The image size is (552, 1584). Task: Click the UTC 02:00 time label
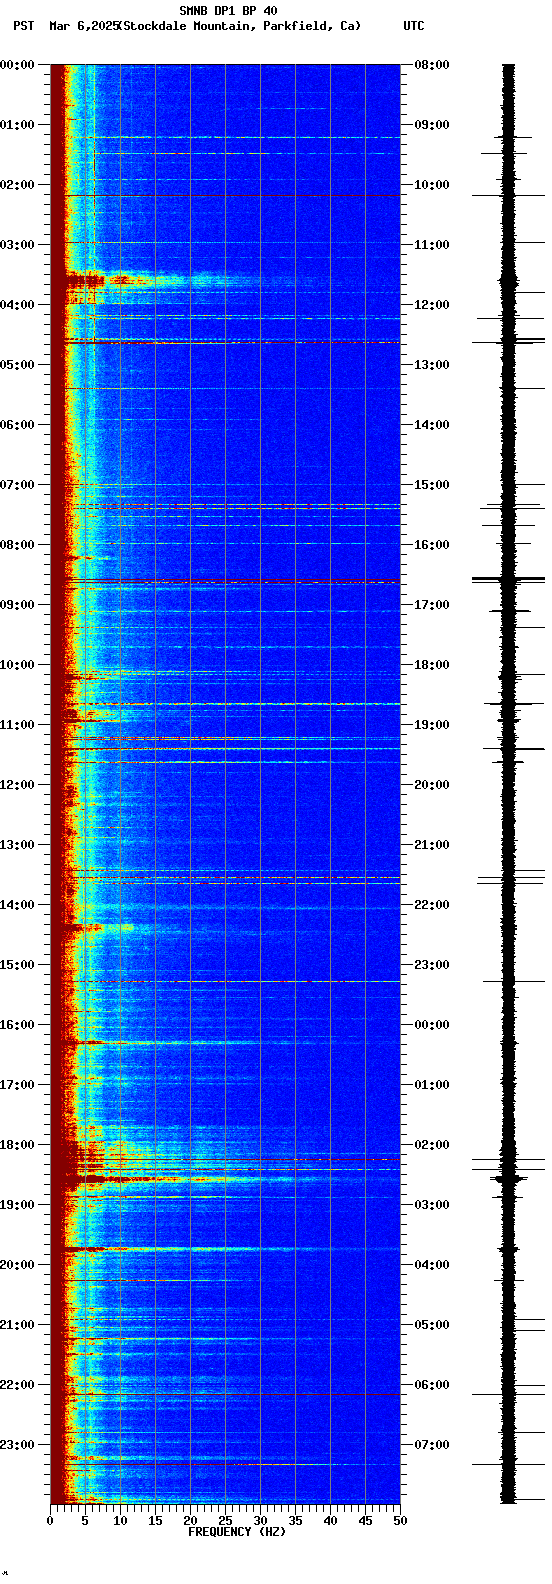click(x=432, y=1145)
